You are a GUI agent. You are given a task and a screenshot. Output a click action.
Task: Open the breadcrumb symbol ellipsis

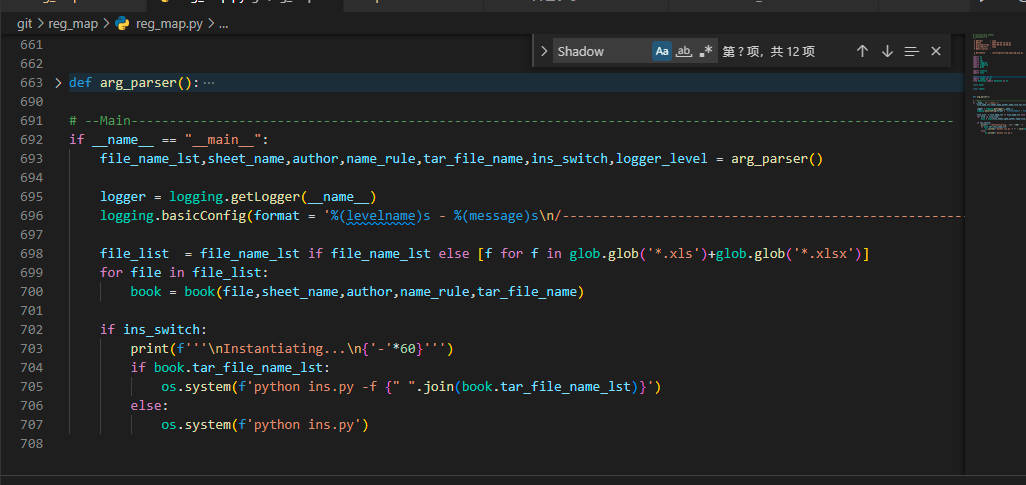pos(223,24)
